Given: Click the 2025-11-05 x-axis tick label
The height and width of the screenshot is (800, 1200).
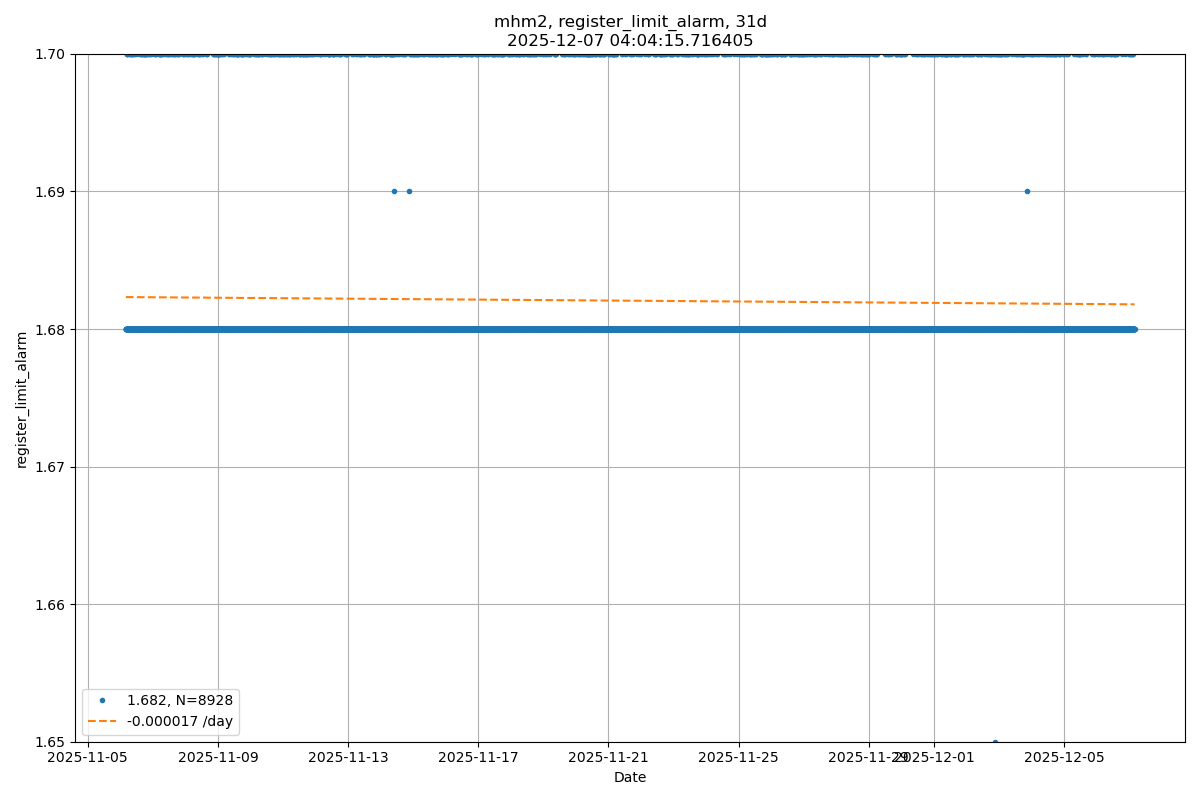Looking at the screenshot, I should tap(88, 757).
